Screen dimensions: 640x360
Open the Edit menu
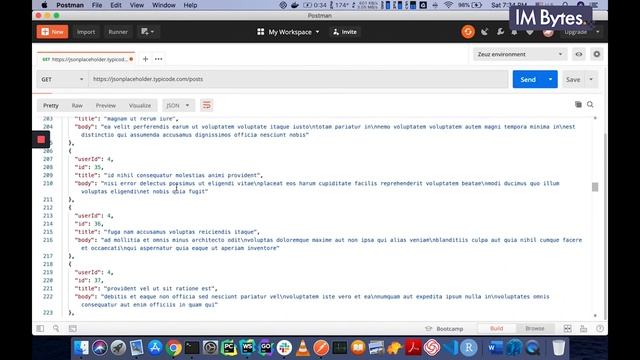tap(116, 5)
